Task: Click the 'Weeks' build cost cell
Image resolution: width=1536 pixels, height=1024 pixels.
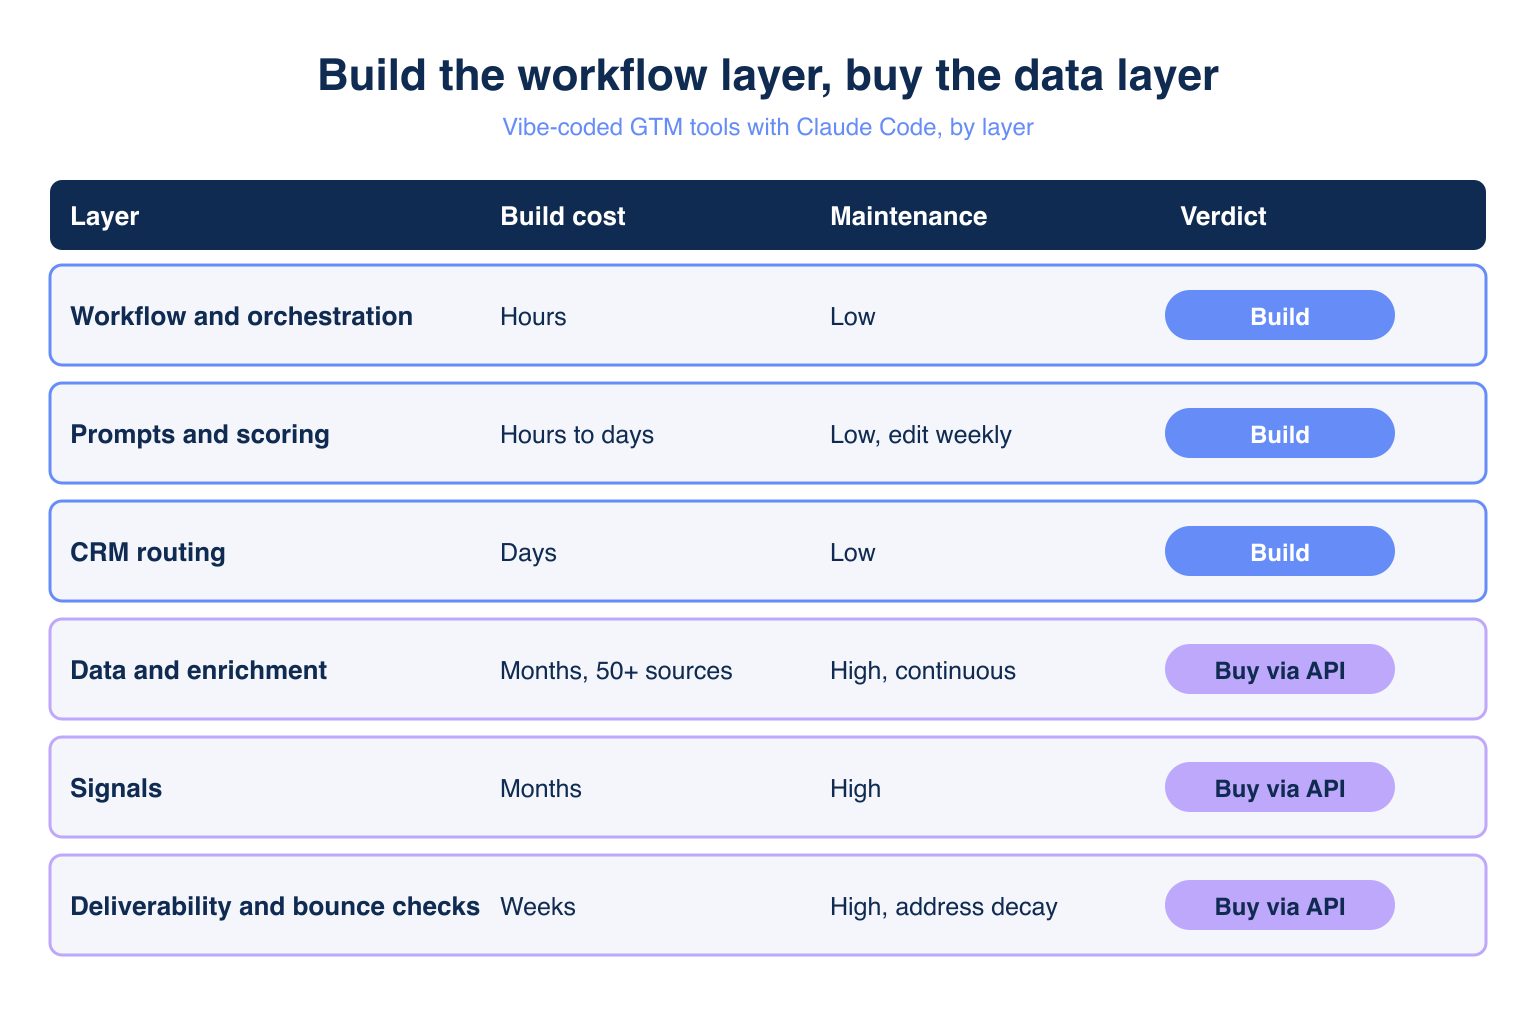Action: coord(538,906)
